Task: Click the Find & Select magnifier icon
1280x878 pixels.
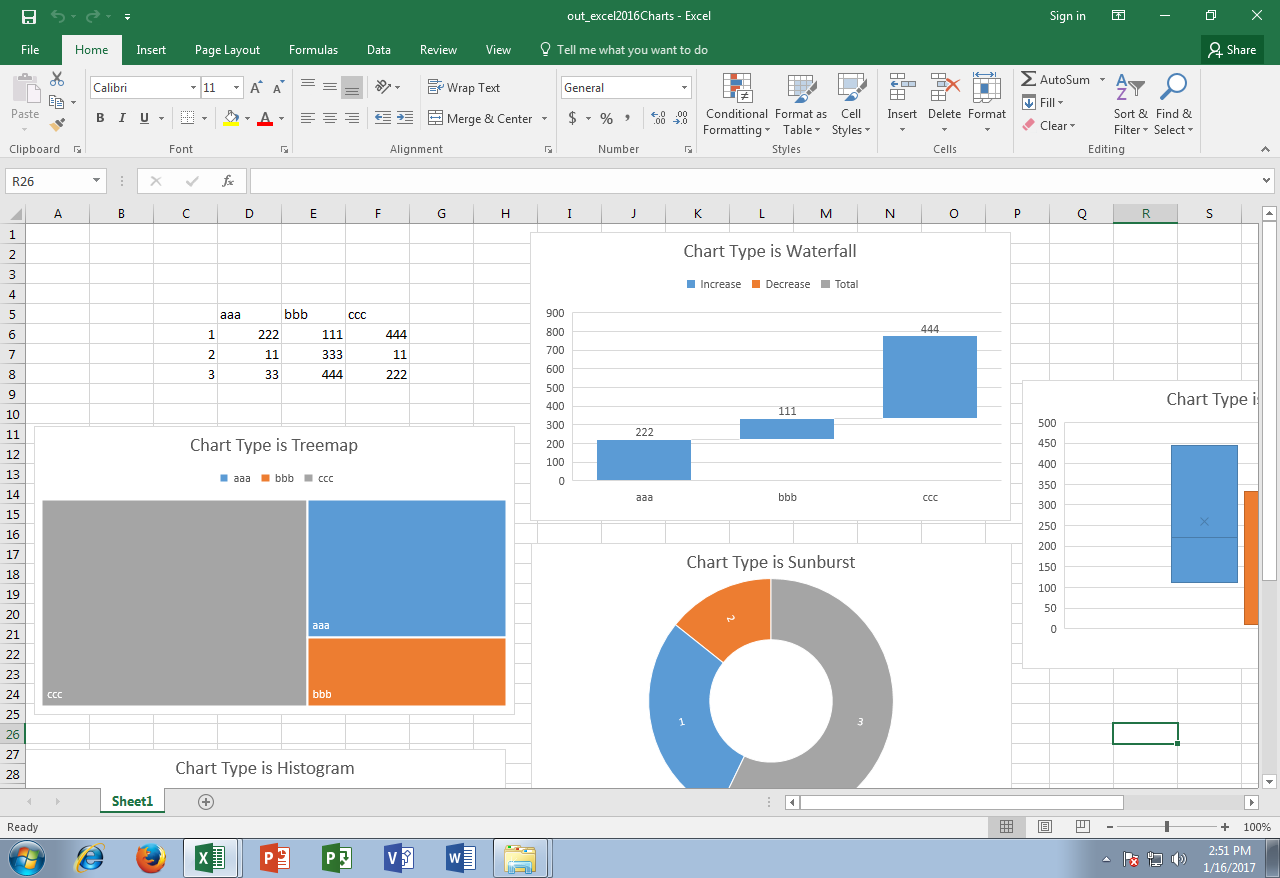Action: click(1172, 89)
